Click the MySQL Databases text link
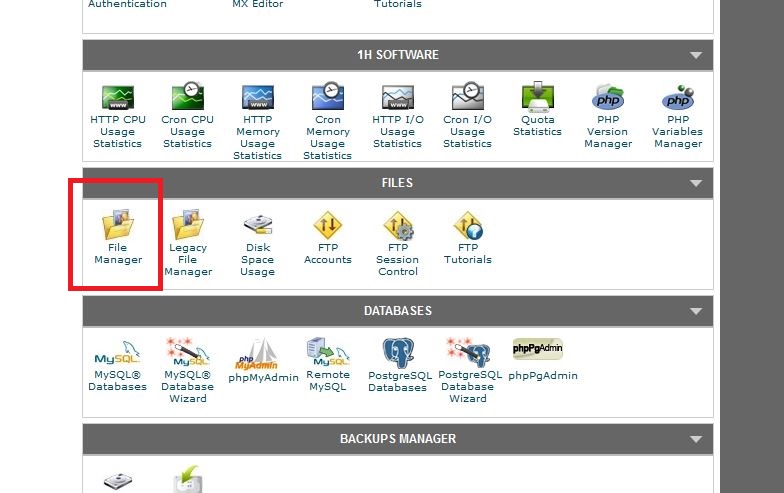This screenshot has height=493, width=784. (x=118, y=380)
